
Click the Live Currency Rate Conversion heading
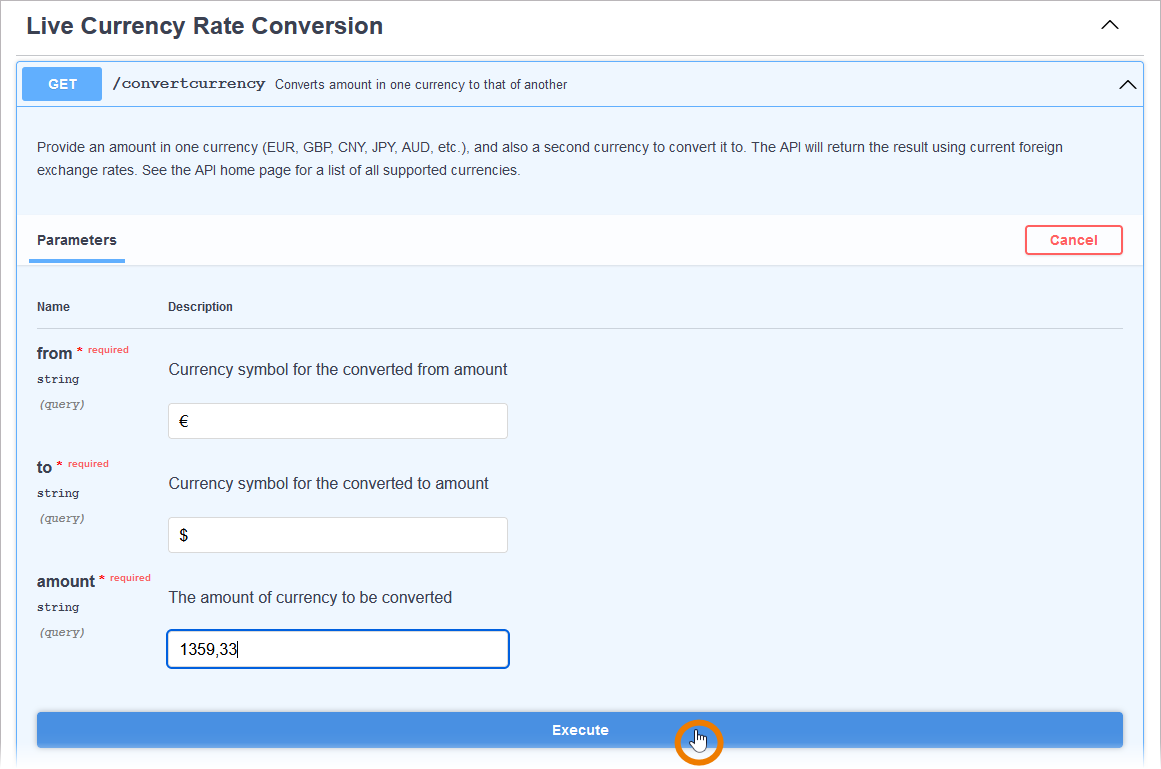204,26
